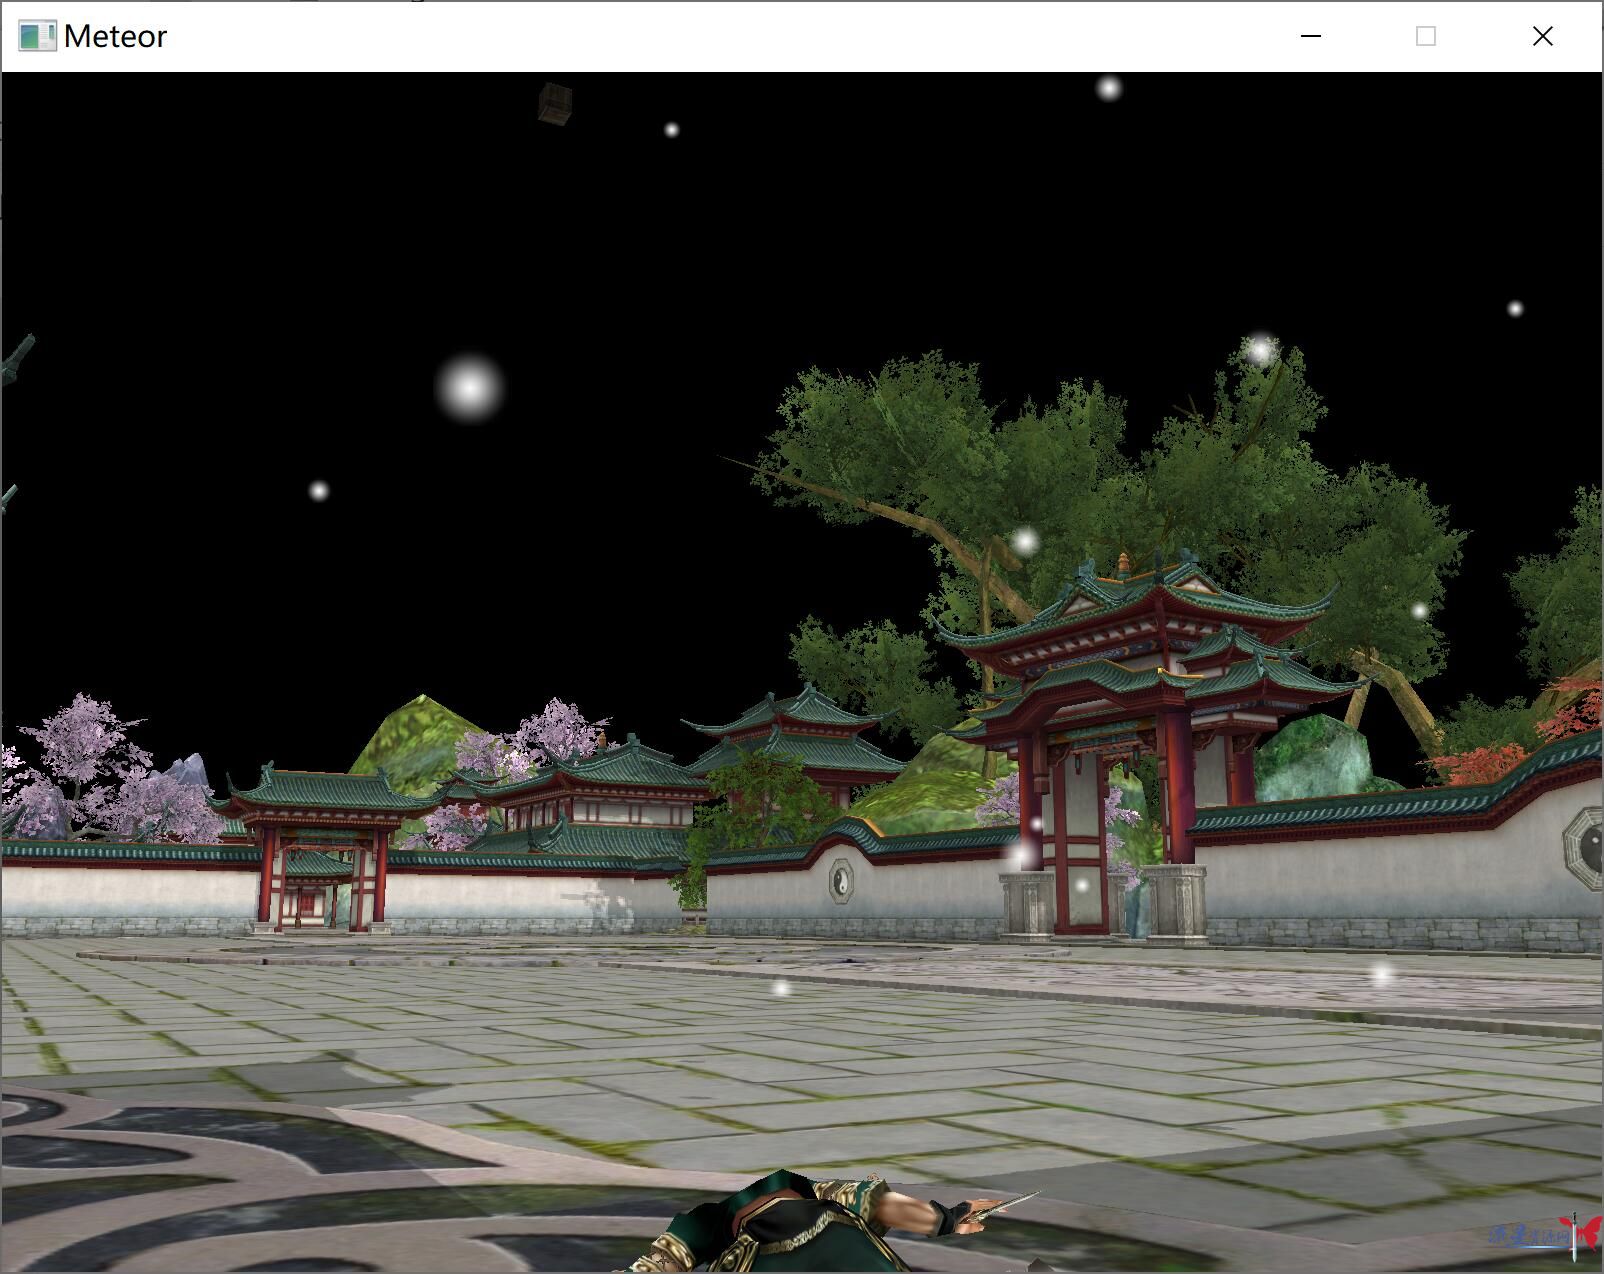Minimize the Meteor window

1310,36
